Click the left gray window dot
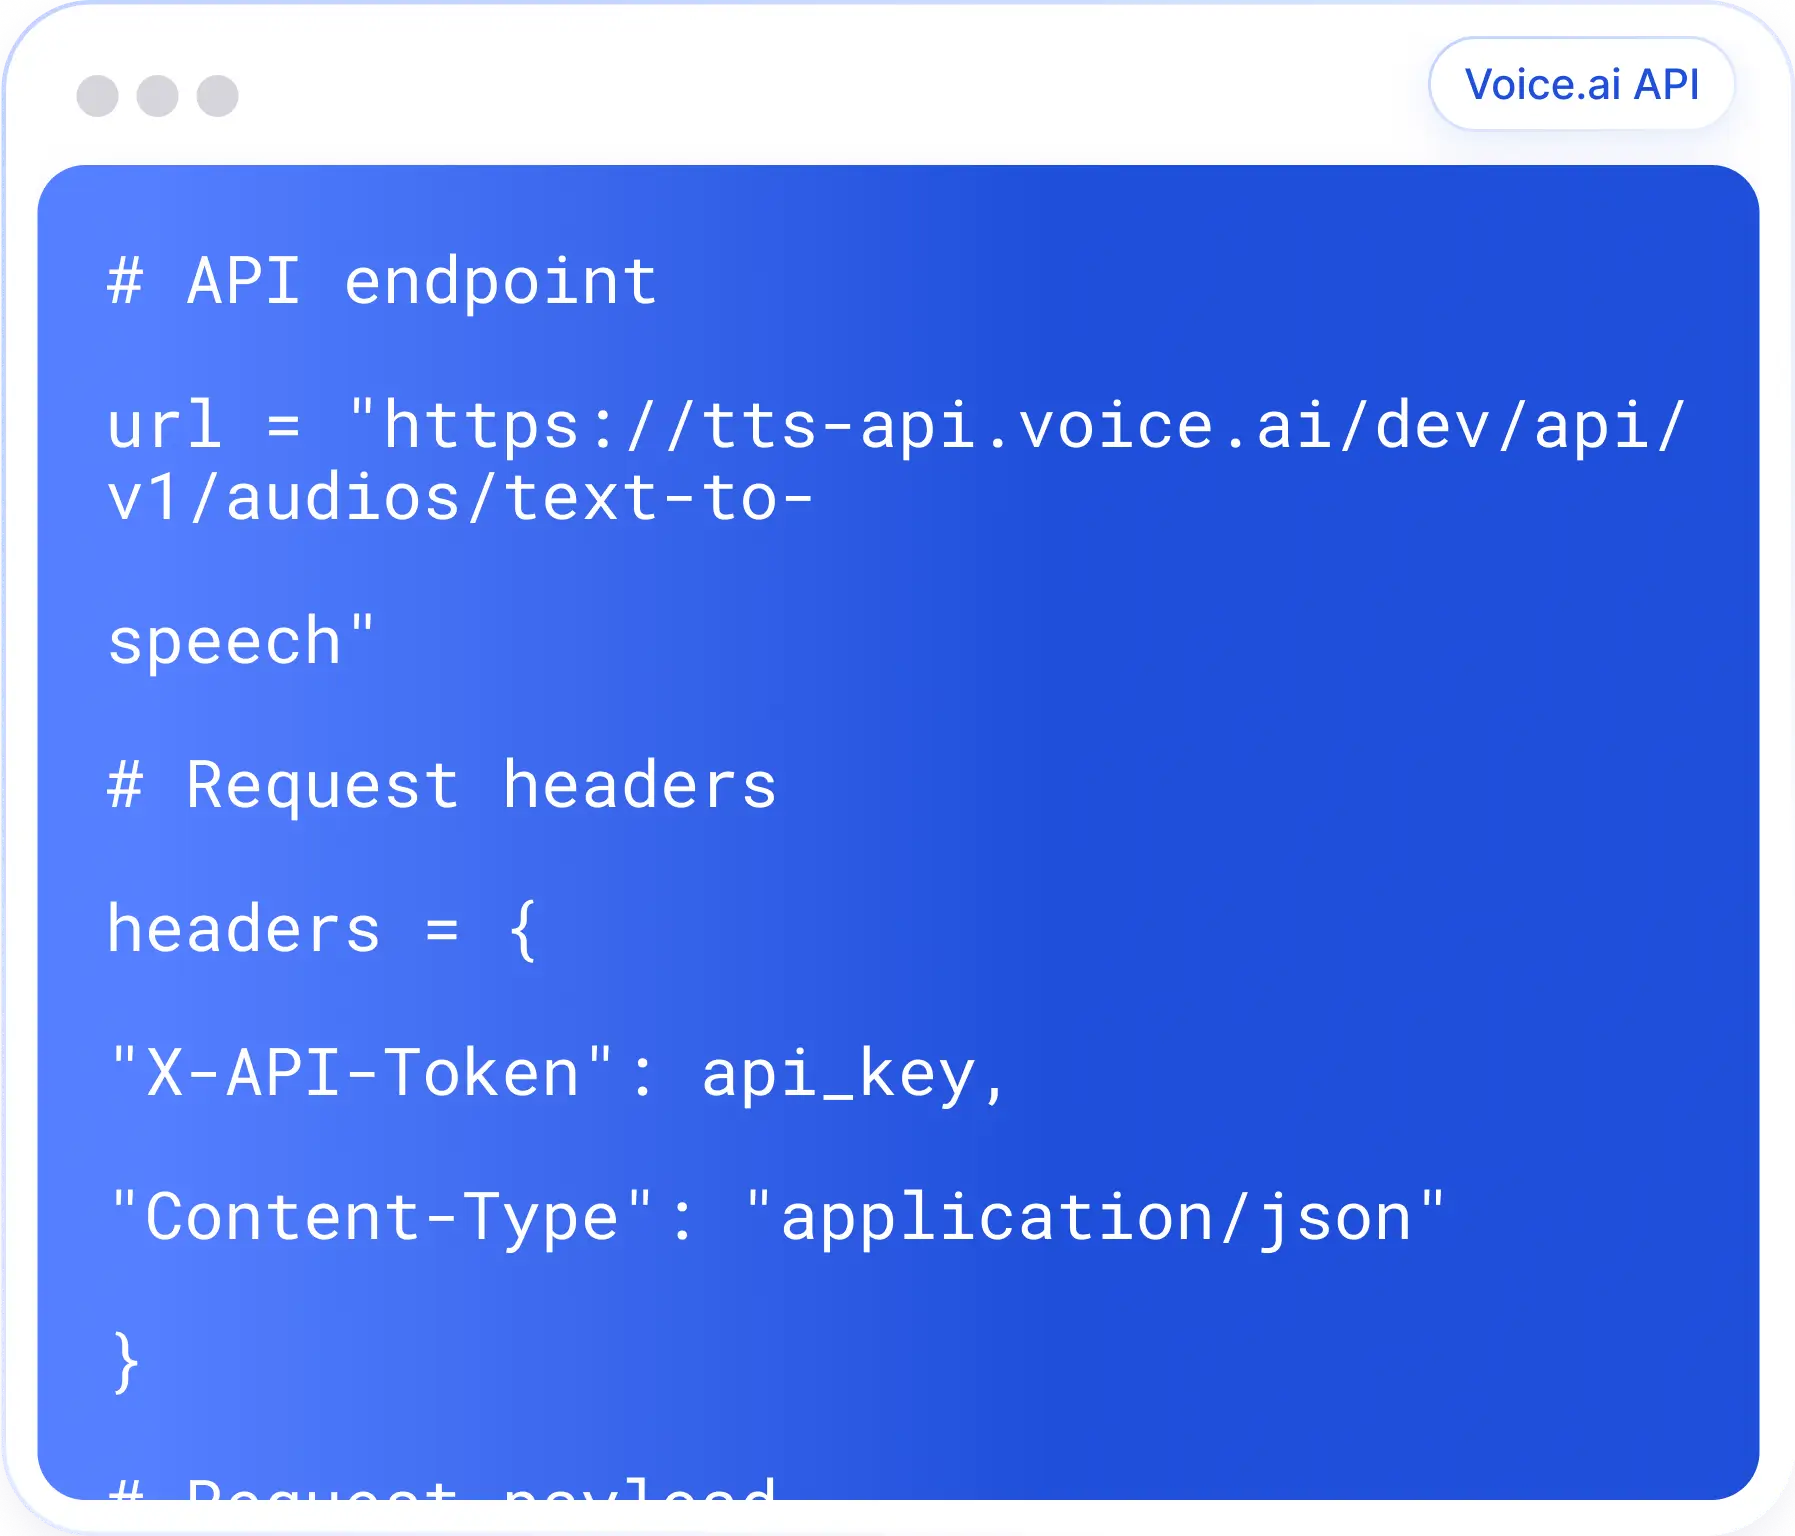 click(98, 96)
